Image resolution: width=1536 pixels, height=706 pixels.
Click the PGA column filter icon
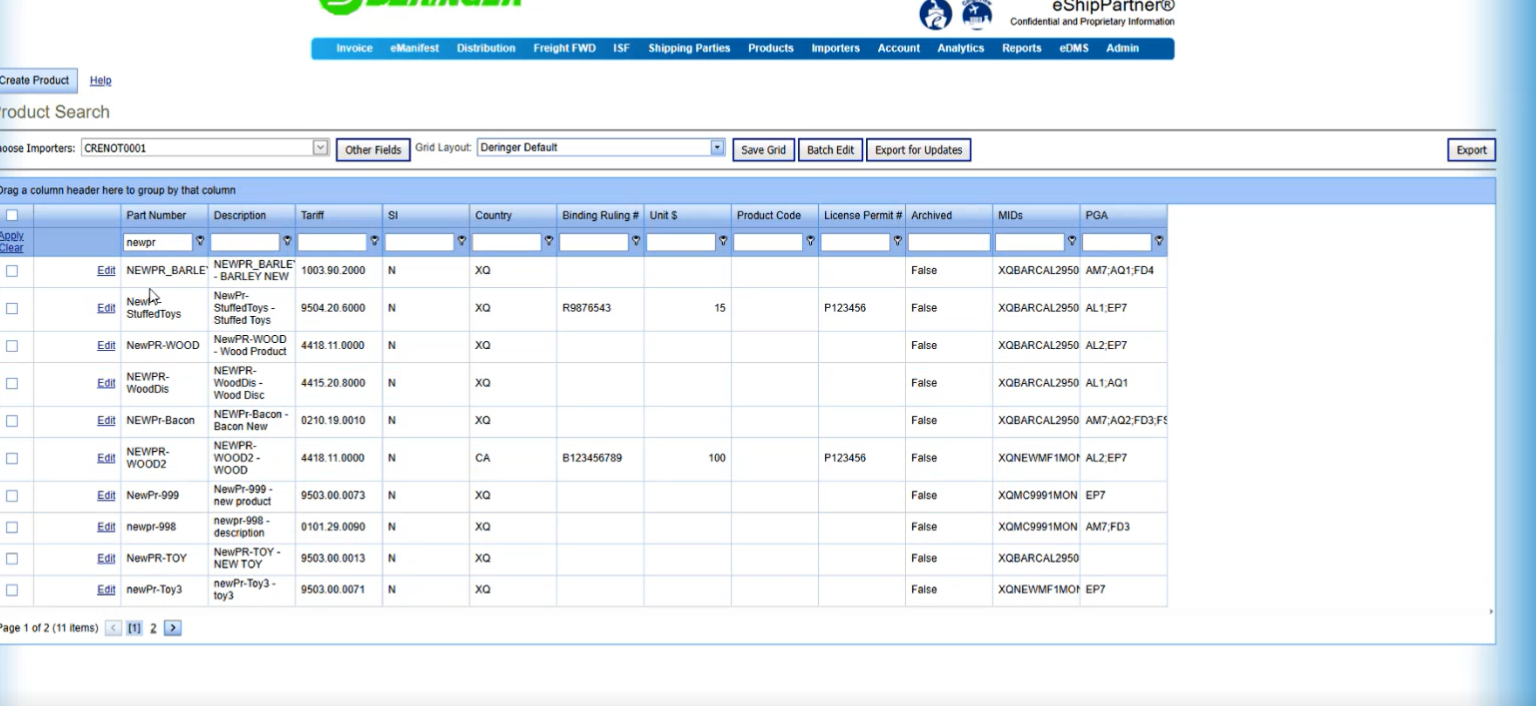point(1159,241)
